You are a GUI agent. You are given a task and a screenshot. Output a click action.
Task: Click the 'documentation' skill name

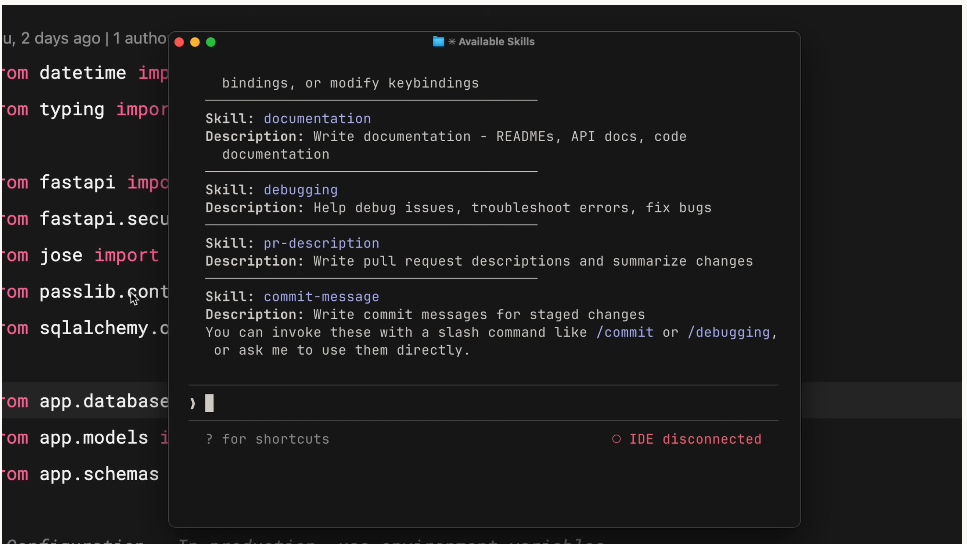(317, 118)
